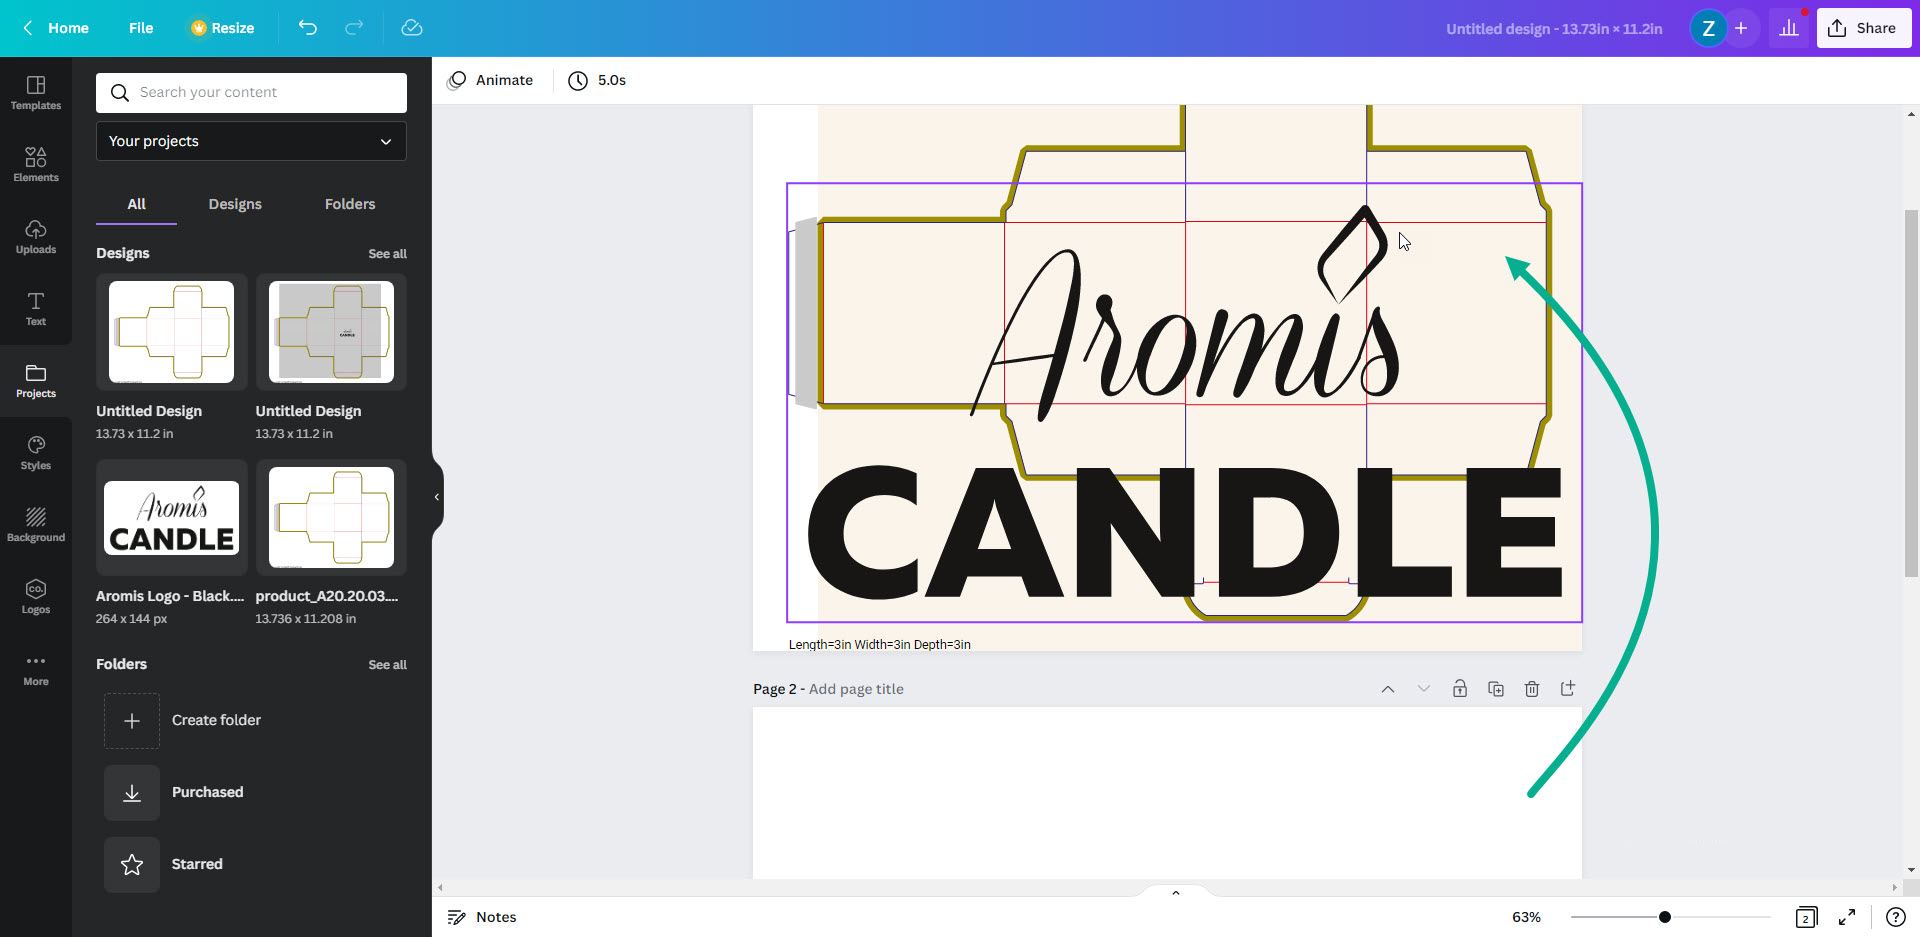Open the Elements panel

coord(35,163)
